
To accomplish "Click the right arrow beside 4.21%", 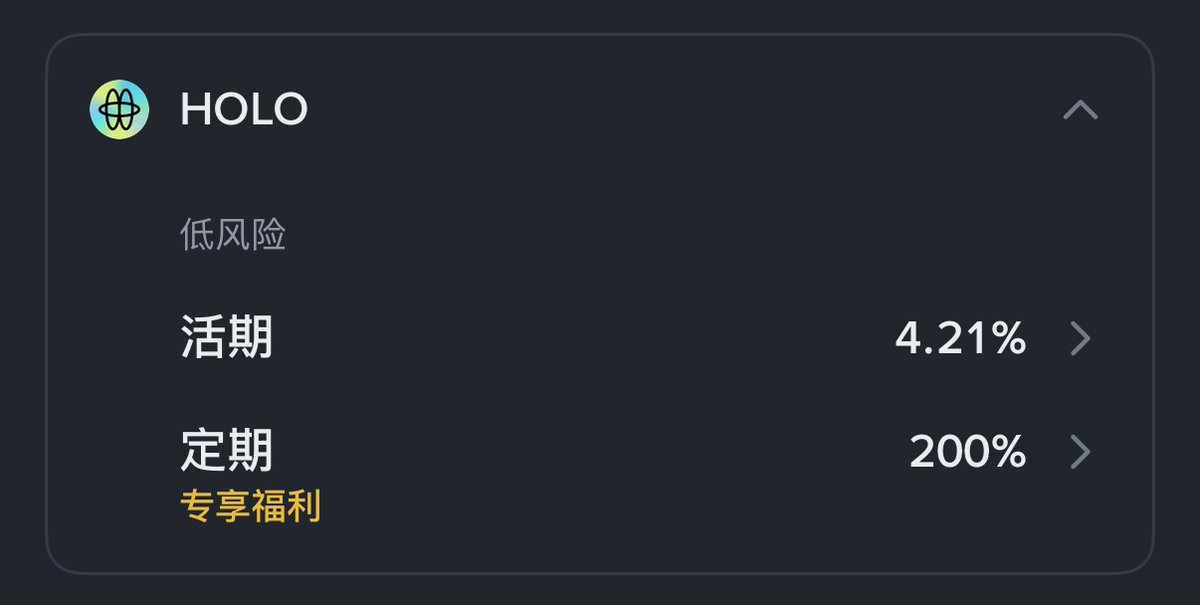I will pyautogui.click(x=1080, y=339).
